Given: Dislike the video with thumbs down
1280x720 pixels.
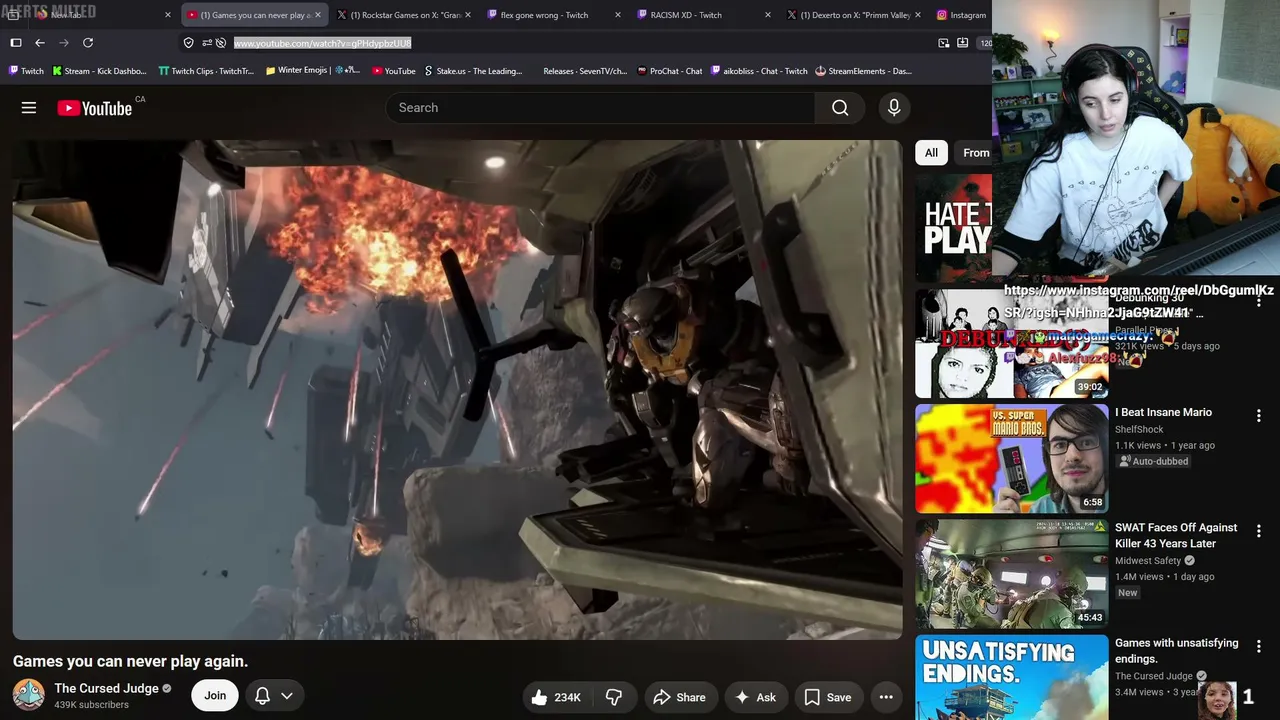Looking at the screenshot, I should pos(614,697).
